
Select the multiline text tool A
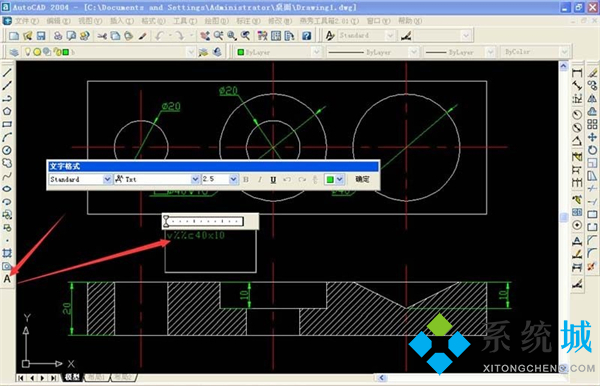(7, 279)
